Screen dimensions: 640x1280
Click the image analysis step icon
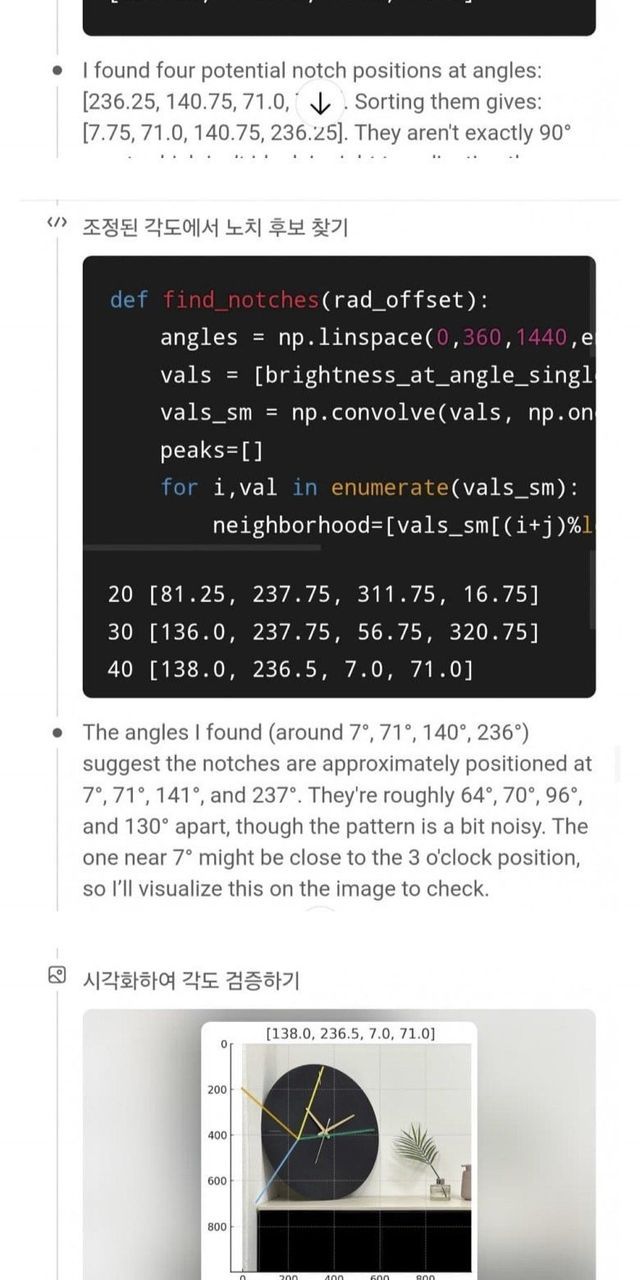(57, 975)
